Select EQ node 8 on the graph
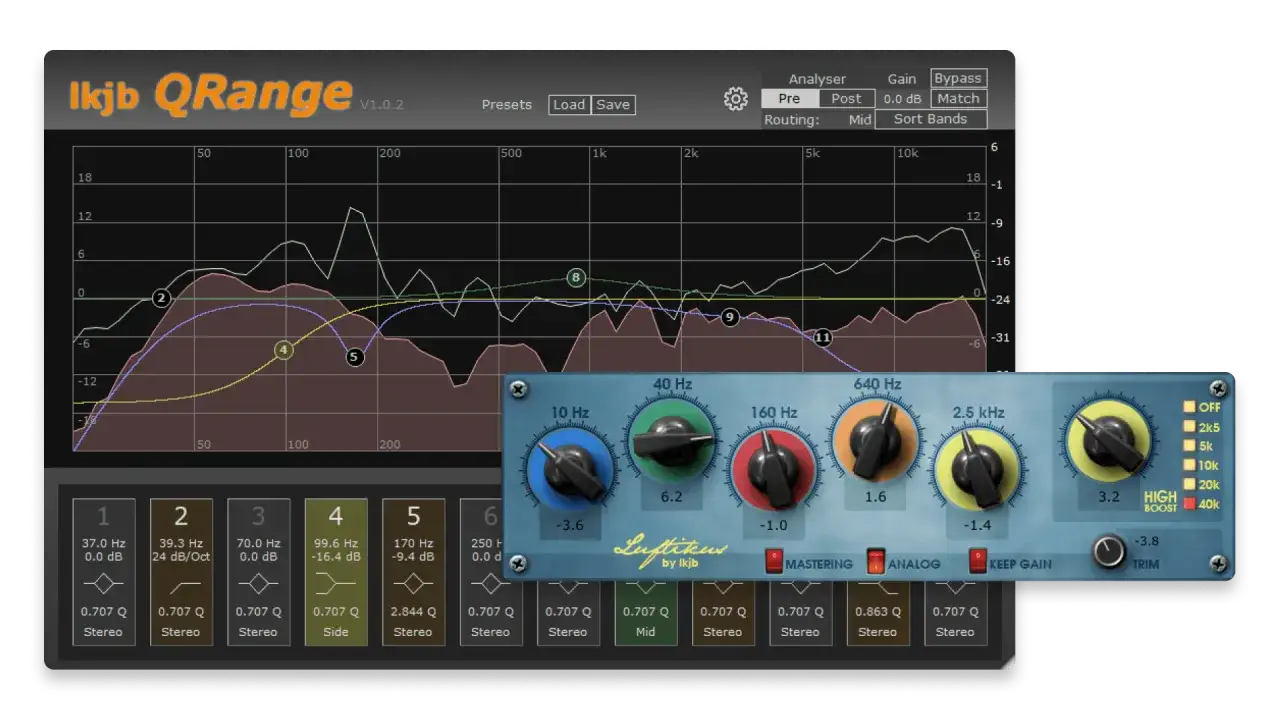The width and height of the screenshot is (1280, 720). [576, 277]
